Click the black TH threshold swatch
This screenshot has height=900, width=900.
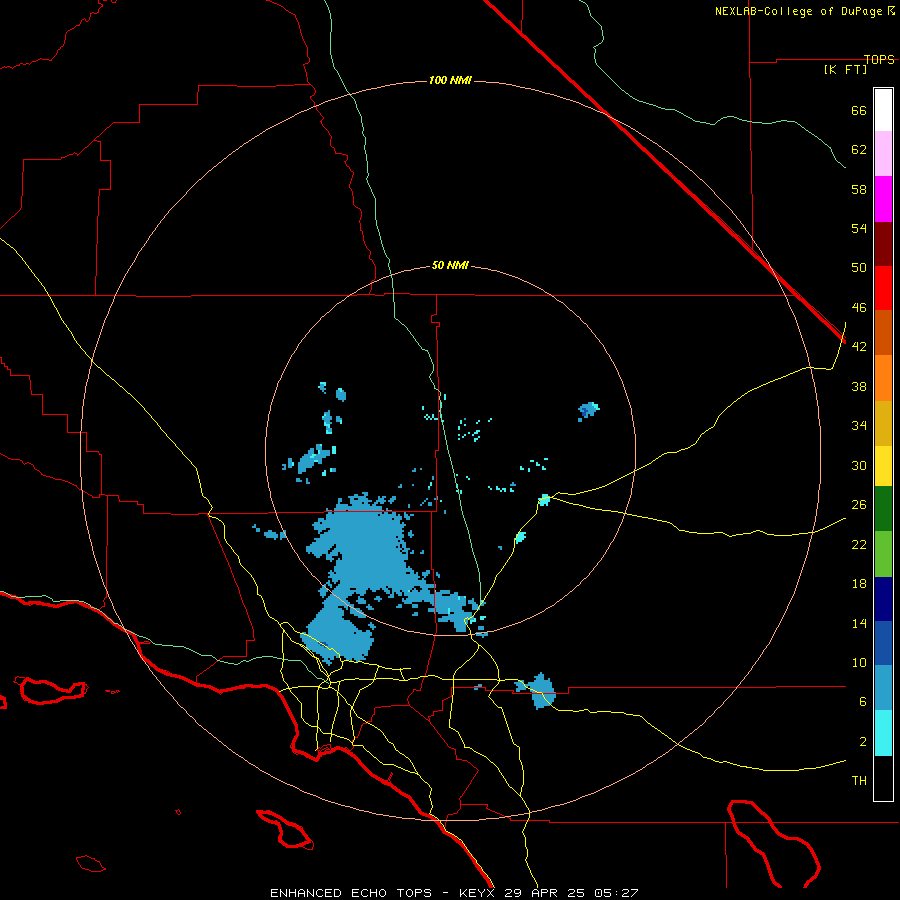click(883, 778)
